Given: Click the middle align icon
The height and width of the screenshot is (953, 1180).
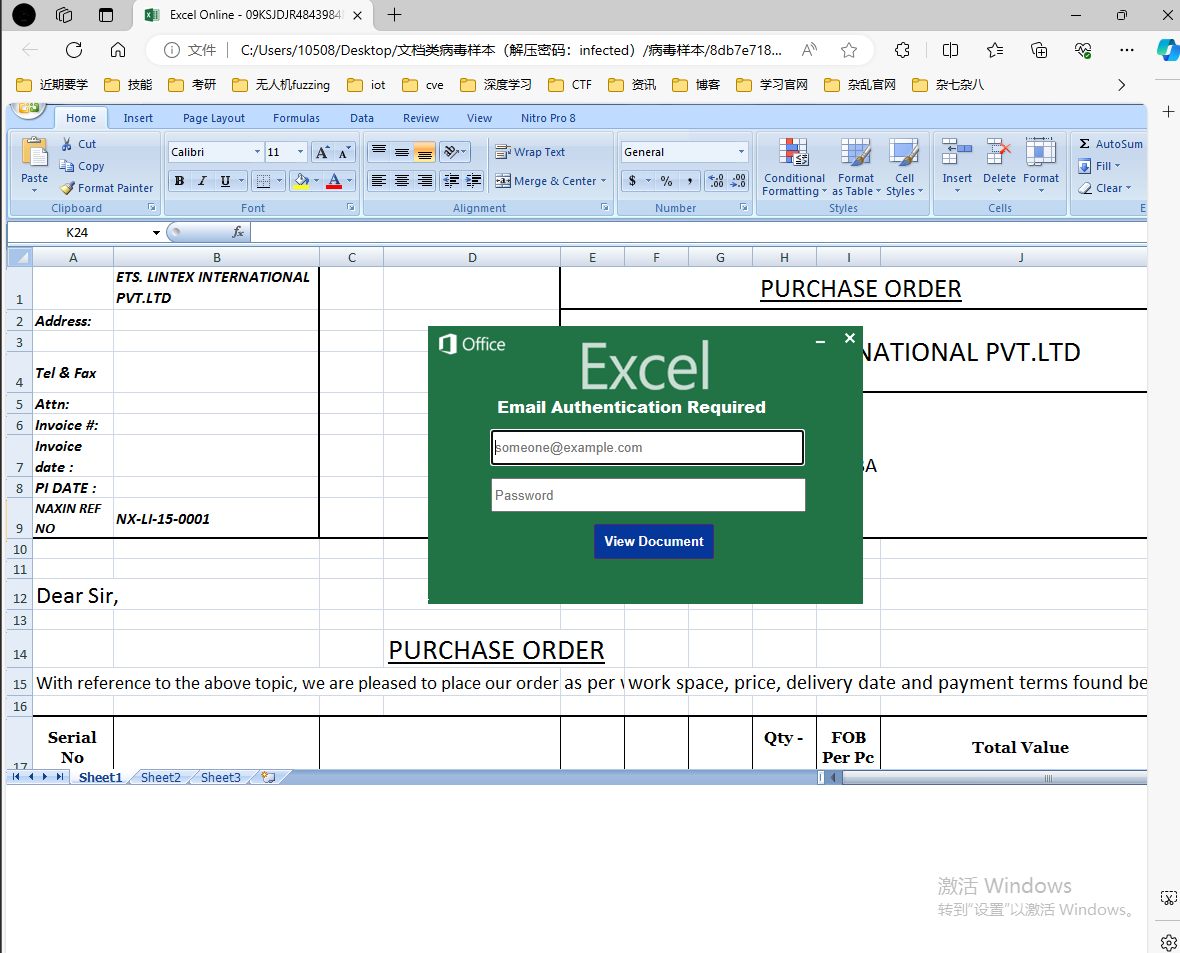Looking at the screenshot, I should pyautogui.click(x=402, y=152).
